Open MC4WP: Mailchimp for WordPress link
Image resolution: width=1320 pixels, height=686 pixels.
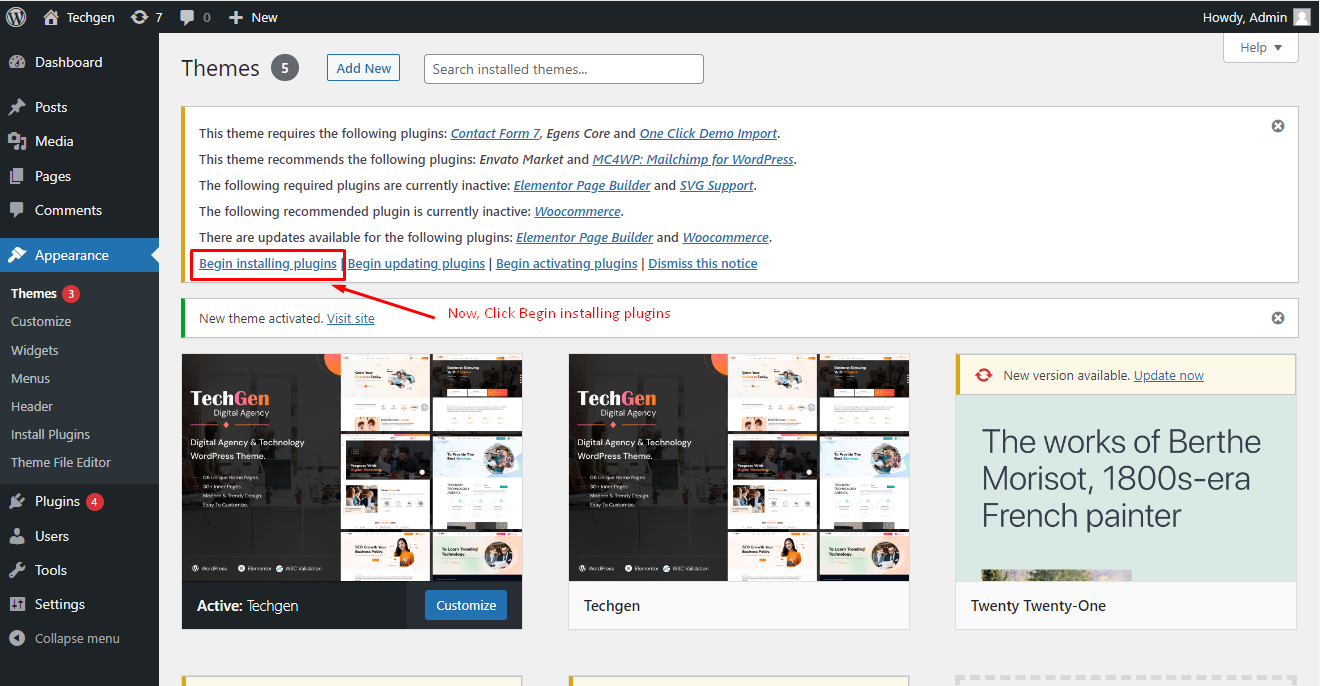pos(693,159)
